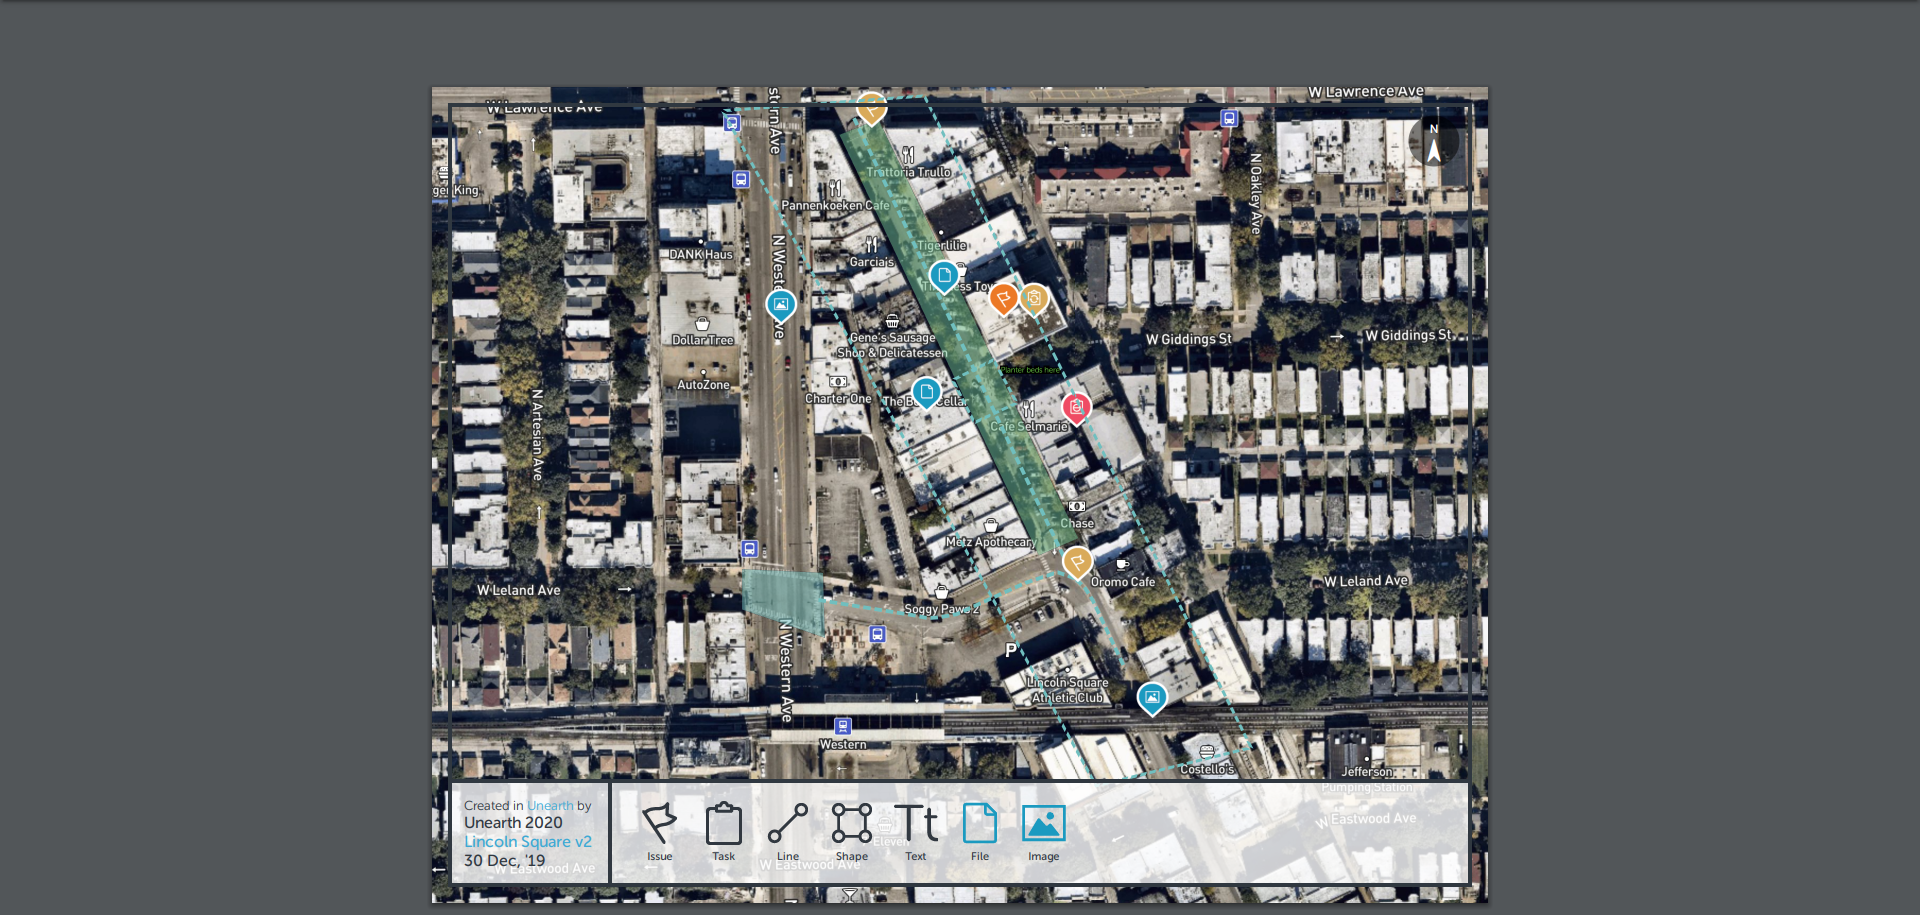Open the blue file marker near Tigerlilie
This screenshot has width=1920, height=915.
(x=943, y=275)
